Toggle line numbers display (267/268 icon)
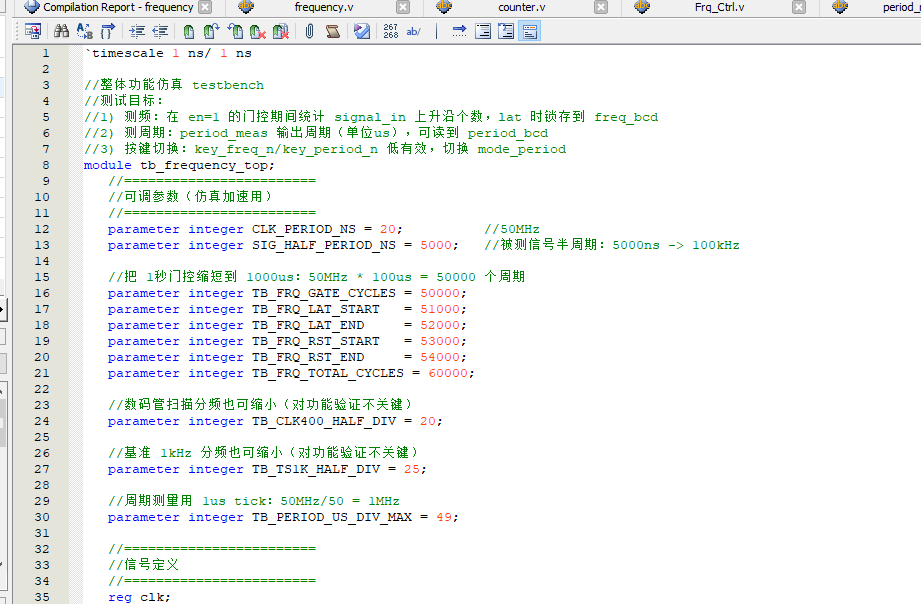921x604 pixels. tap(391, 31)
